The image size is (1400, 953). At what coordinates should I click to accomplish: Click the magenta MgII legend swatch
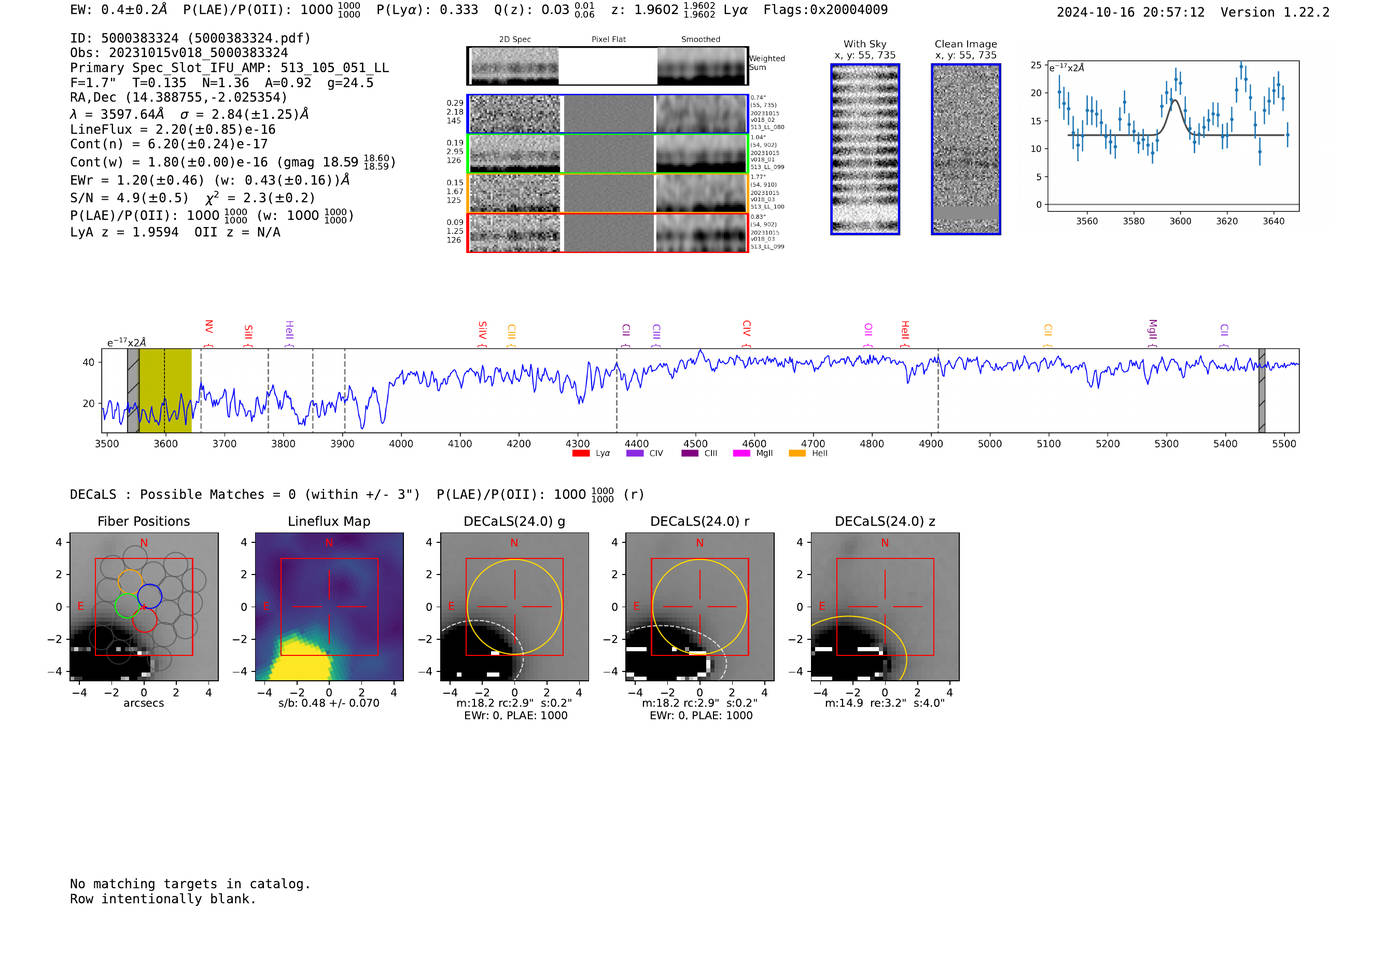tap(741, 454)
